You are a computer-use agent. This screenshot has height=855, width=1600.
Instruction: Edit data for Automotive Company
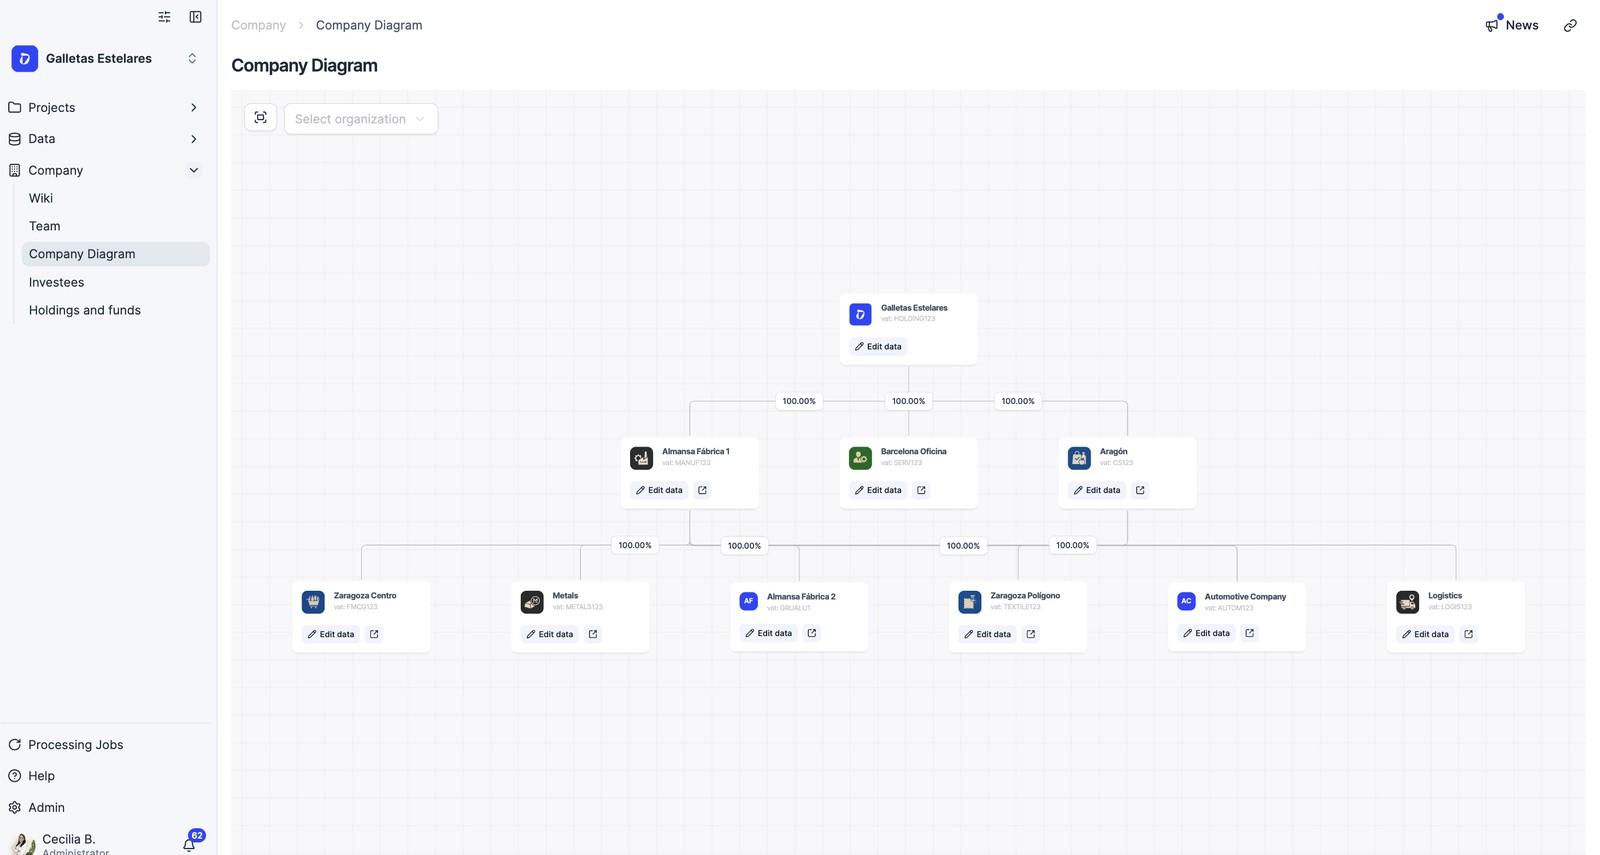[x=1207, y=633]
